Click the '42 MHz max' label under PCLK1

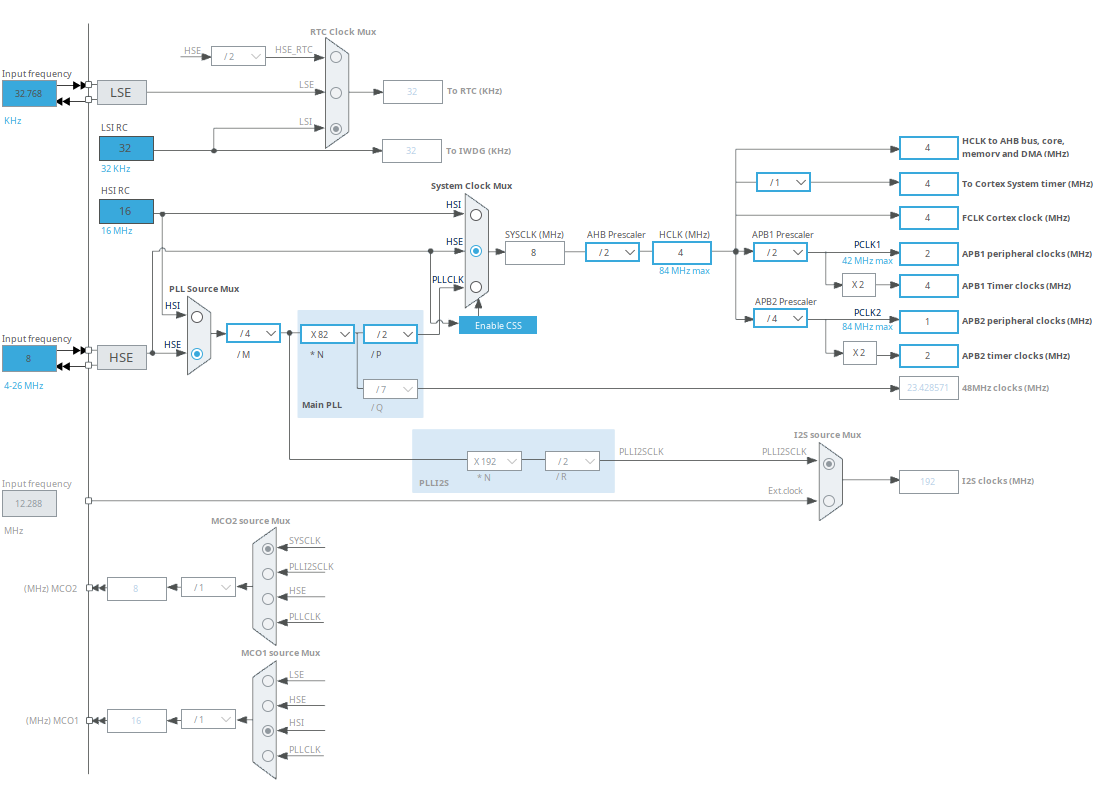867,261
